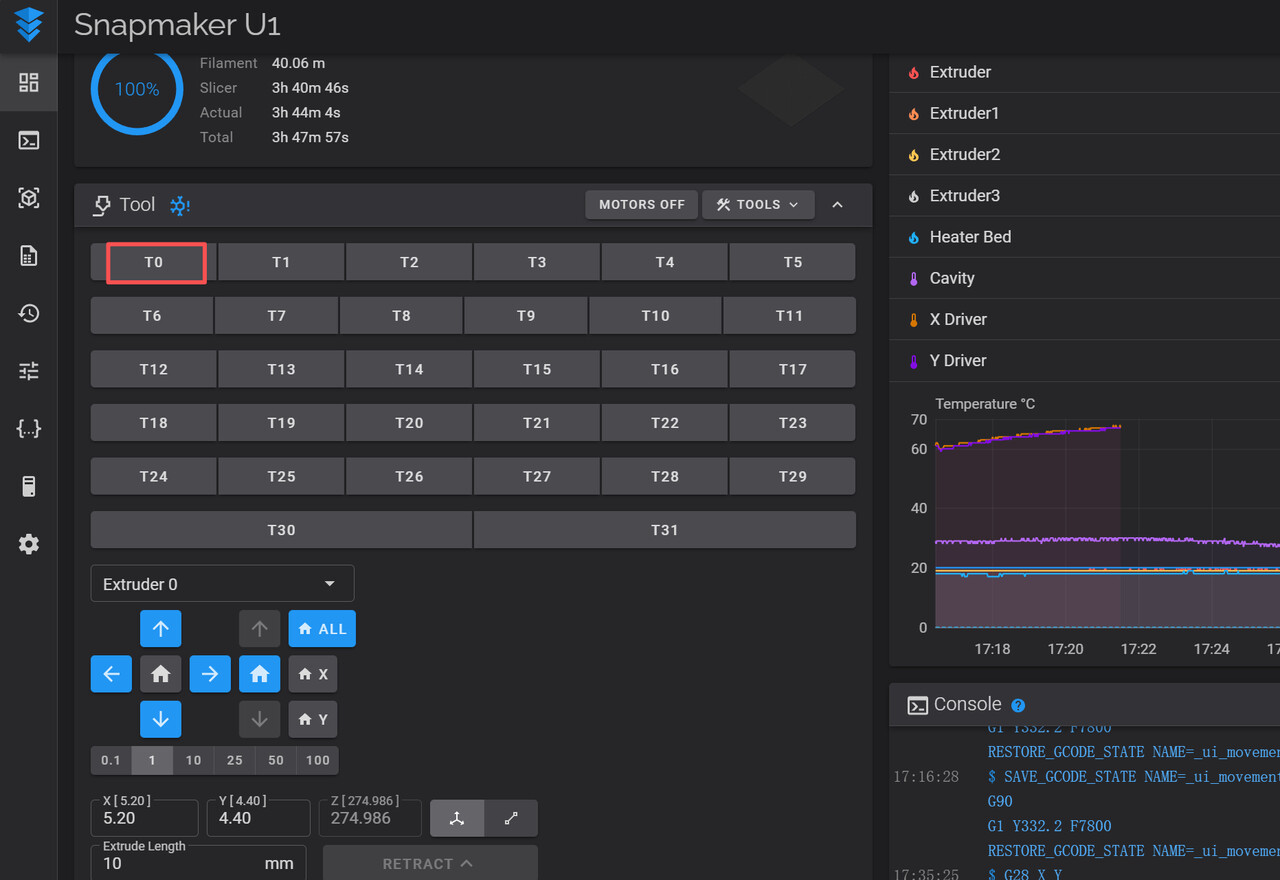Click the Y Driver thermometer icon
Screen dimensions: 1280x880
point(913,361)
